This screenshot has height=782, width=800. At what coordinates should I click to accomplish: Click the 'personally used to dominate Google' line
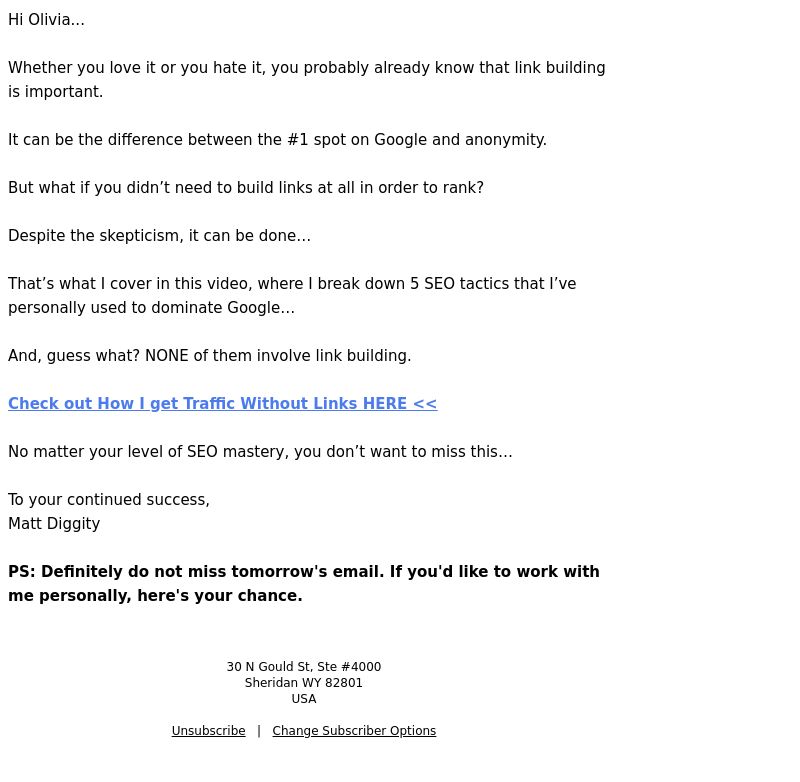coord(152,308)
